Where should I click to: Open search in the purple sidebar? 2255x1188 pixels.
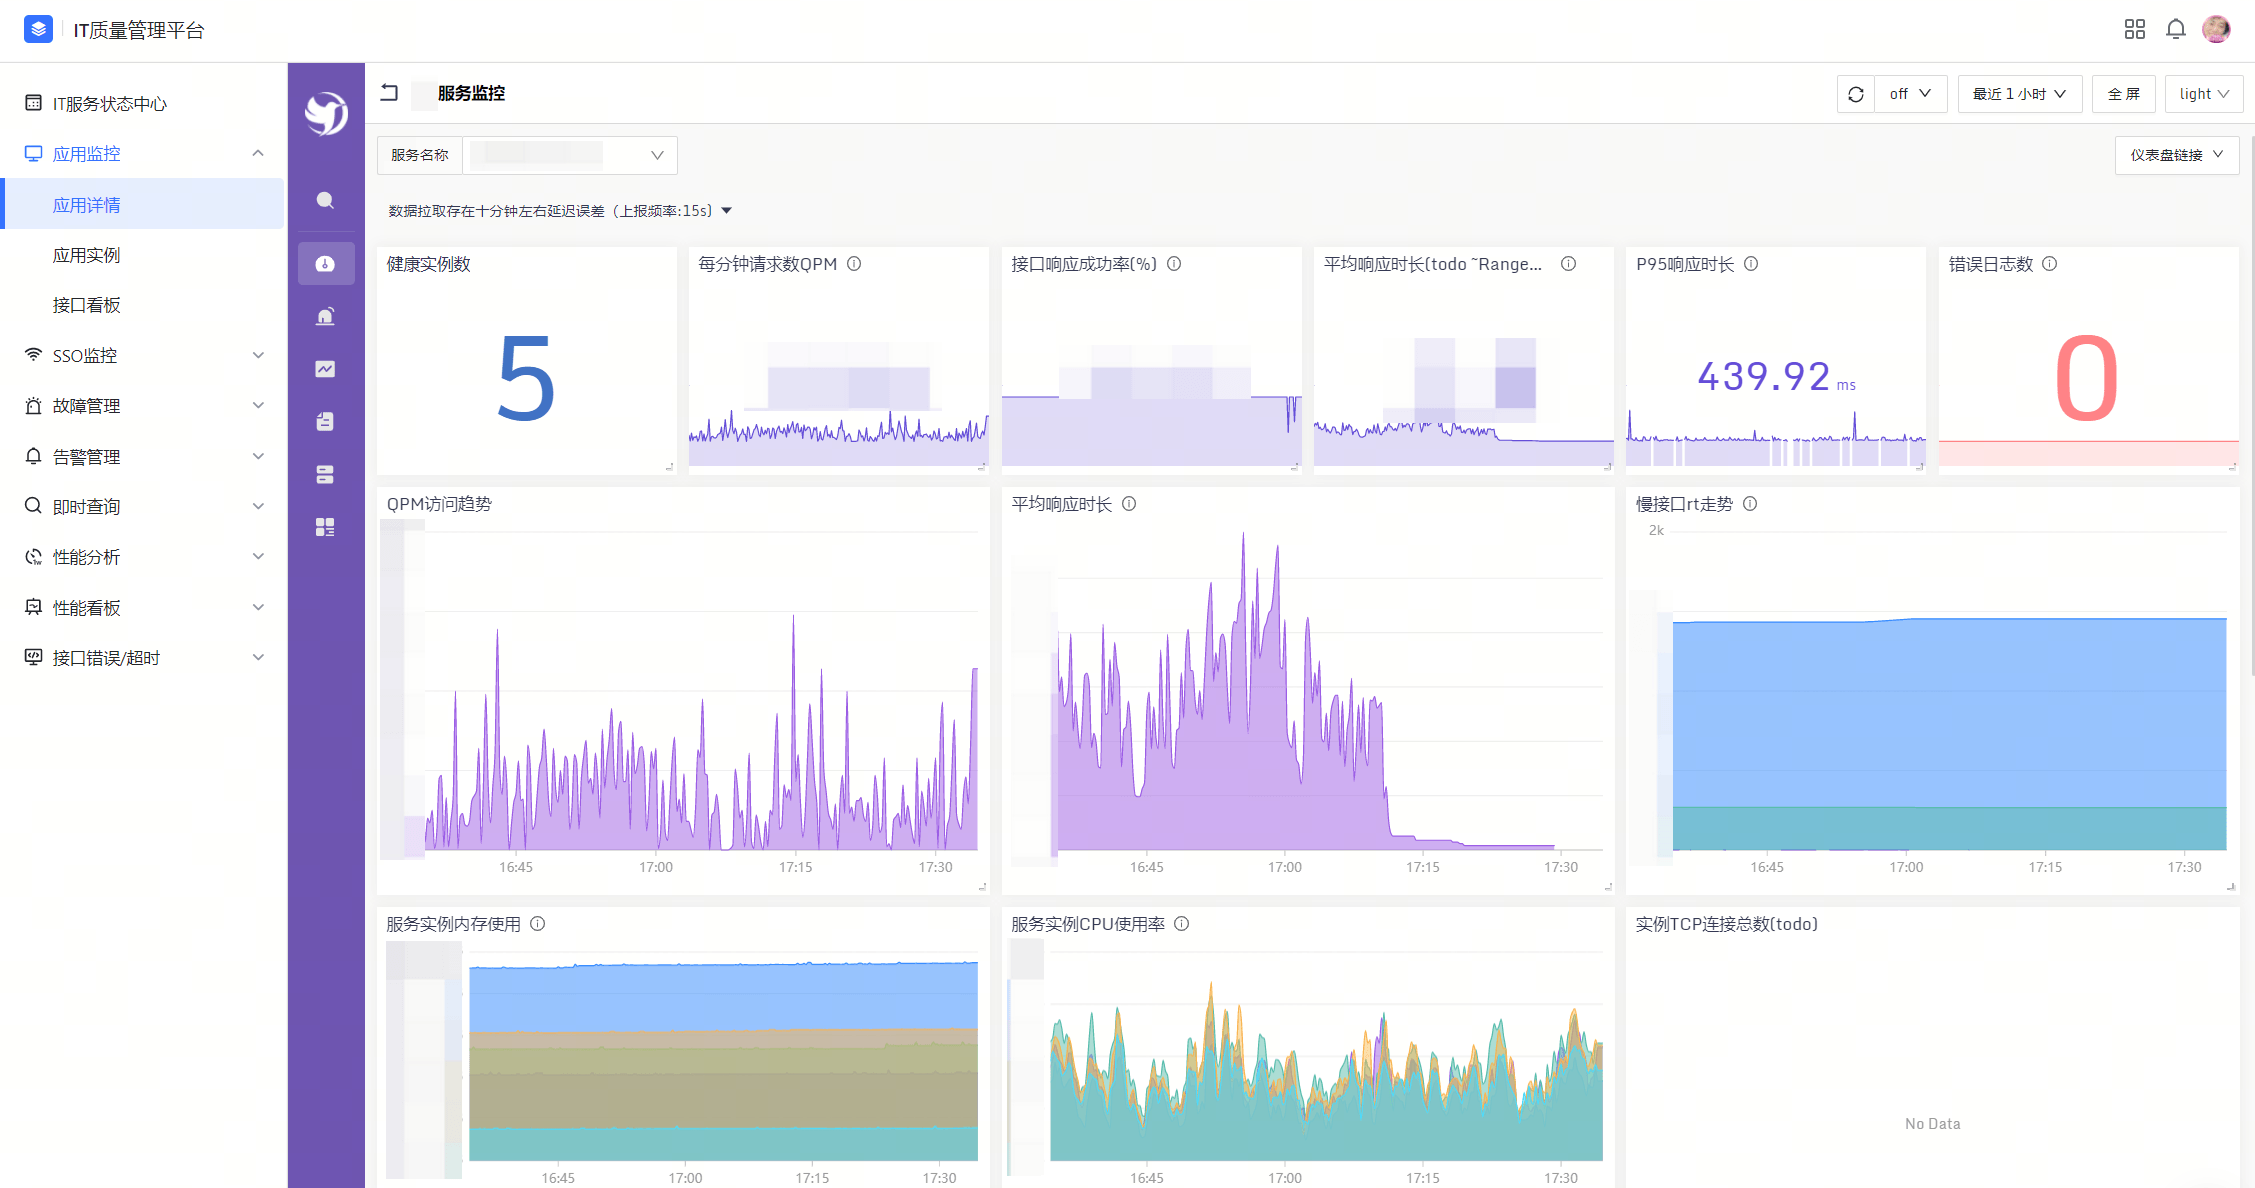(325, 200)
